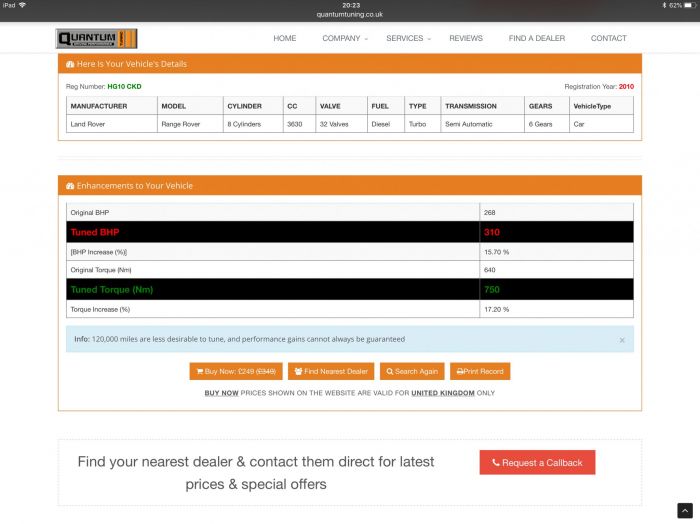Viewport: 700px width, 524px height.
Task: Open FIND A DEALER page
Action: (537, 38)
